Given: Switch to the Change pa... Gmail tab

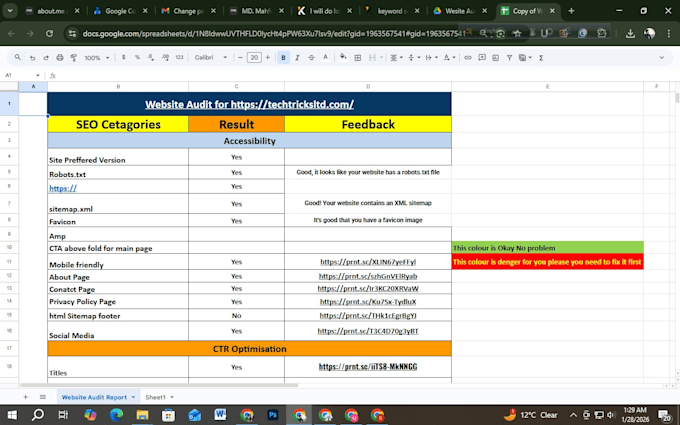Looking at the screenshot, I should (x=188, y=11).
